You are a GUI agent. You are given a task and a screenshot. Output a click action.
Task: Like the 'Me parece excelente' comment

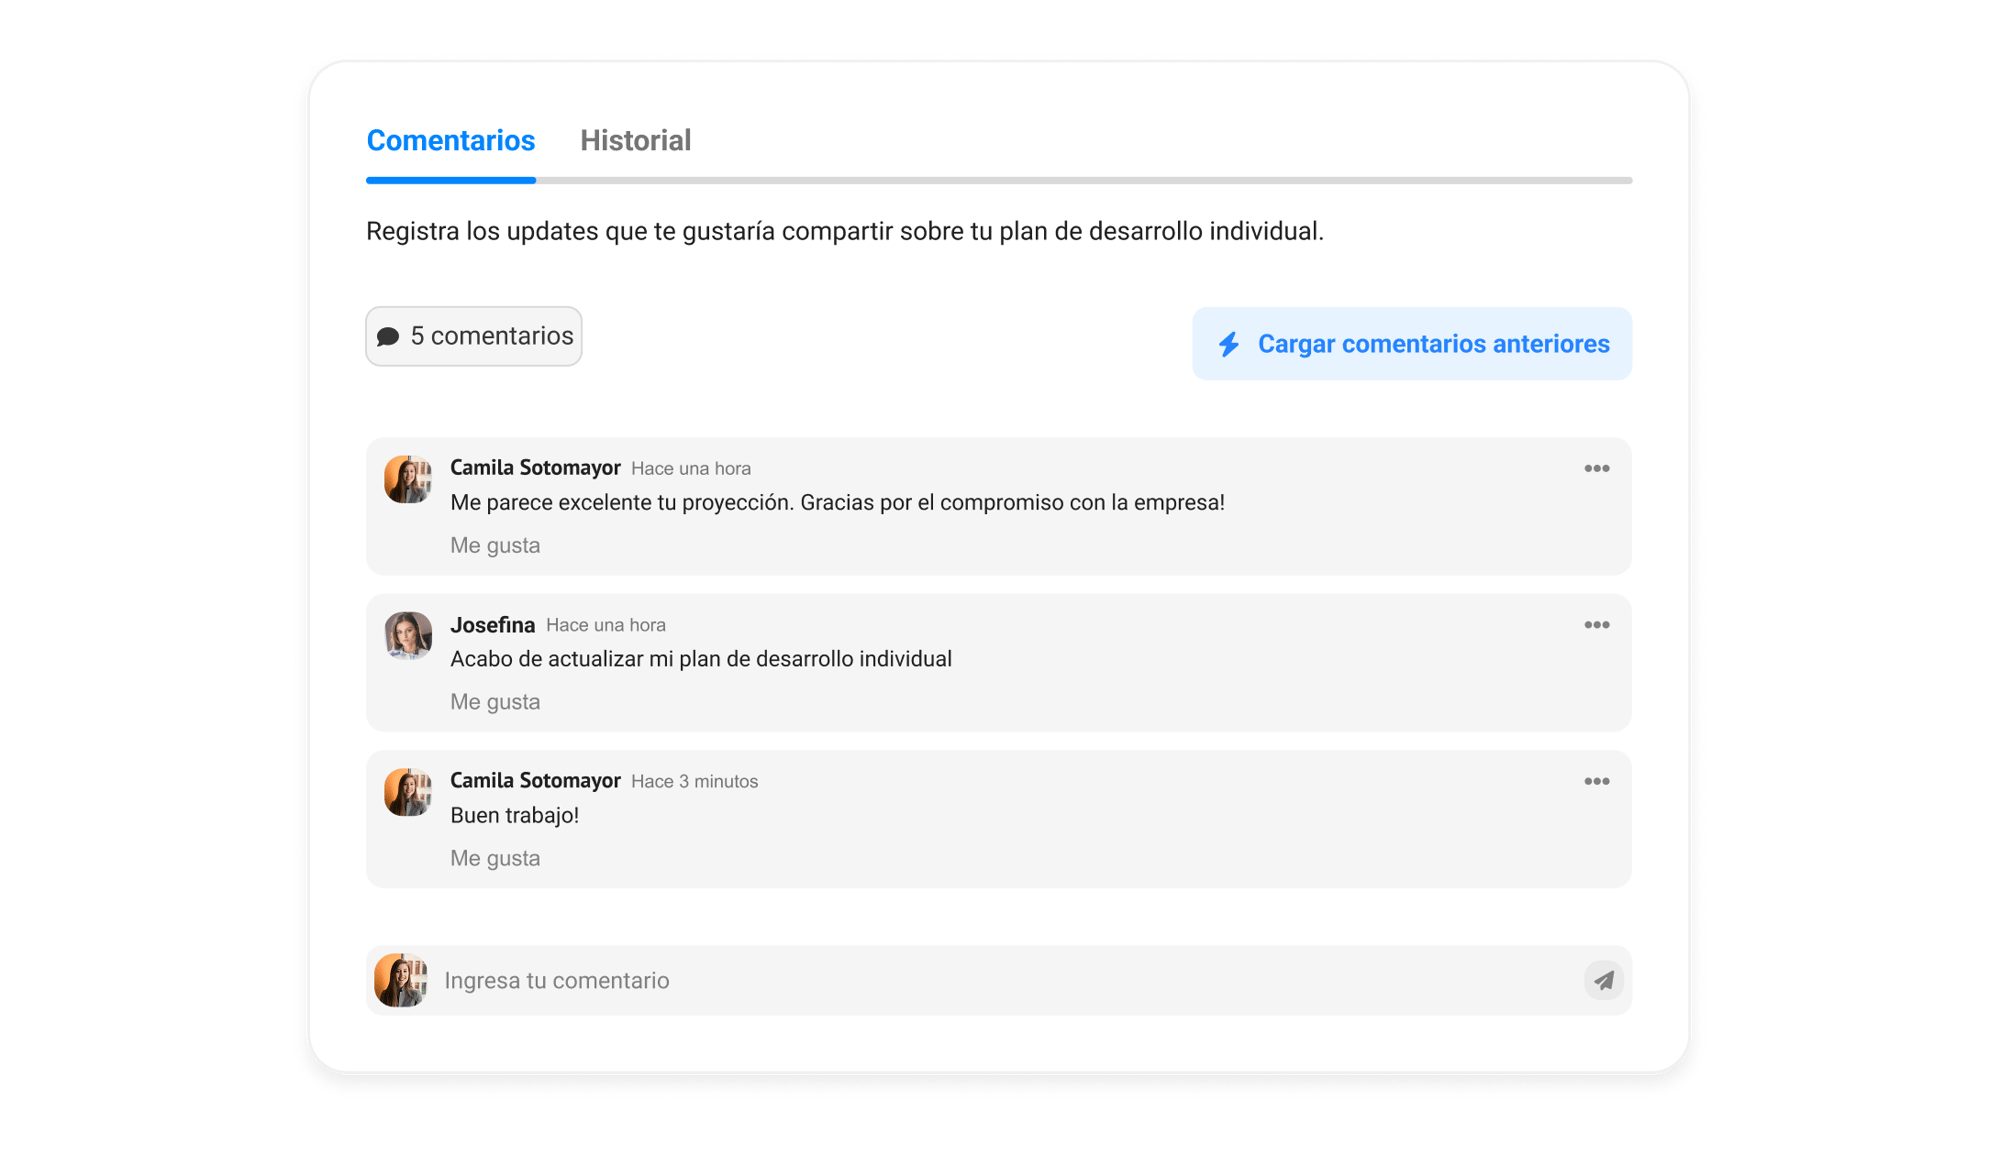coord(495,545)
